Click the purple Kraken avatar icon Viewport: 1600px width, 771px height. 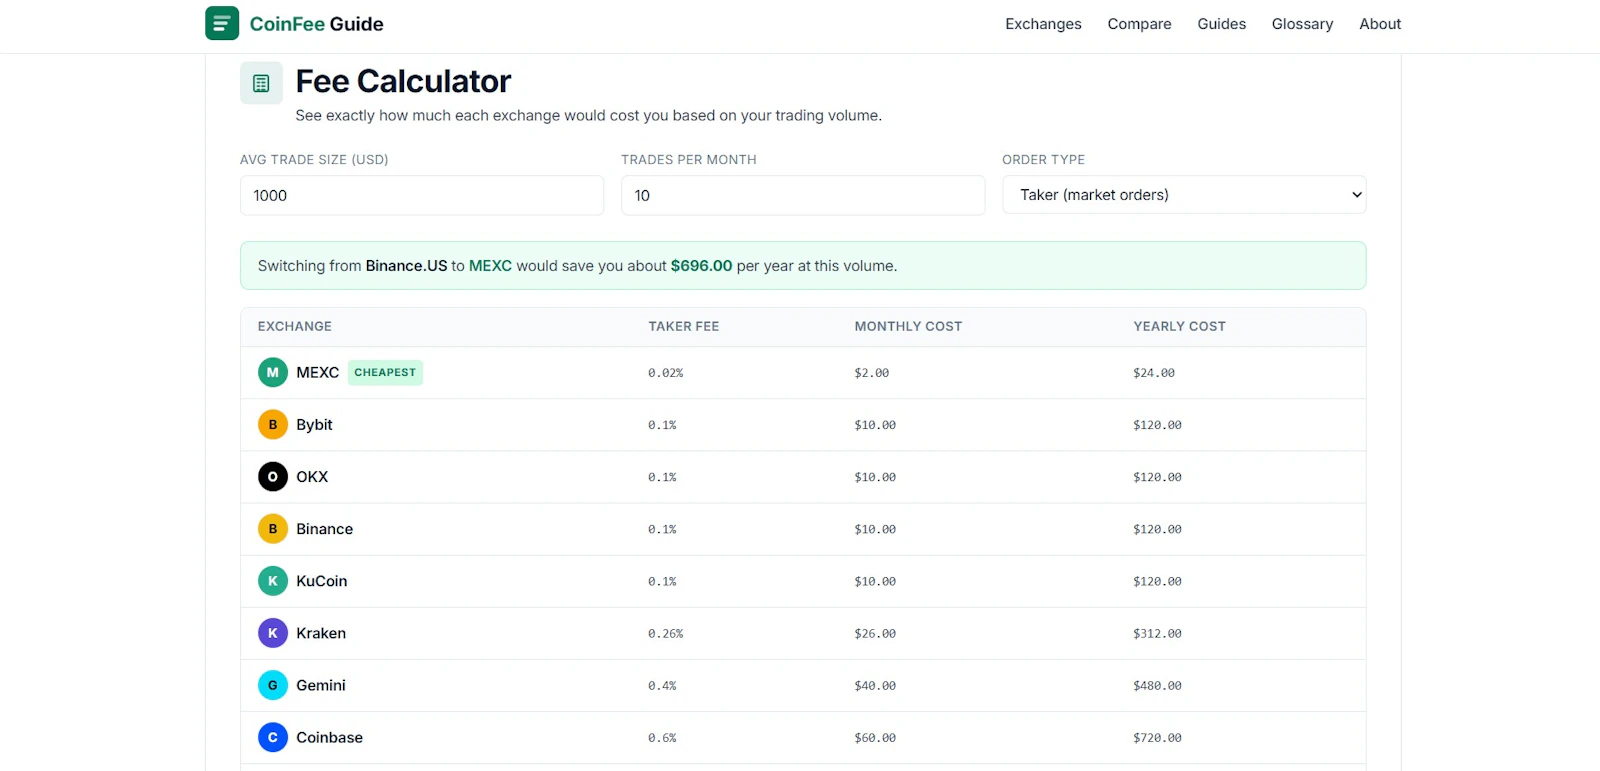(x=273, y=633)
